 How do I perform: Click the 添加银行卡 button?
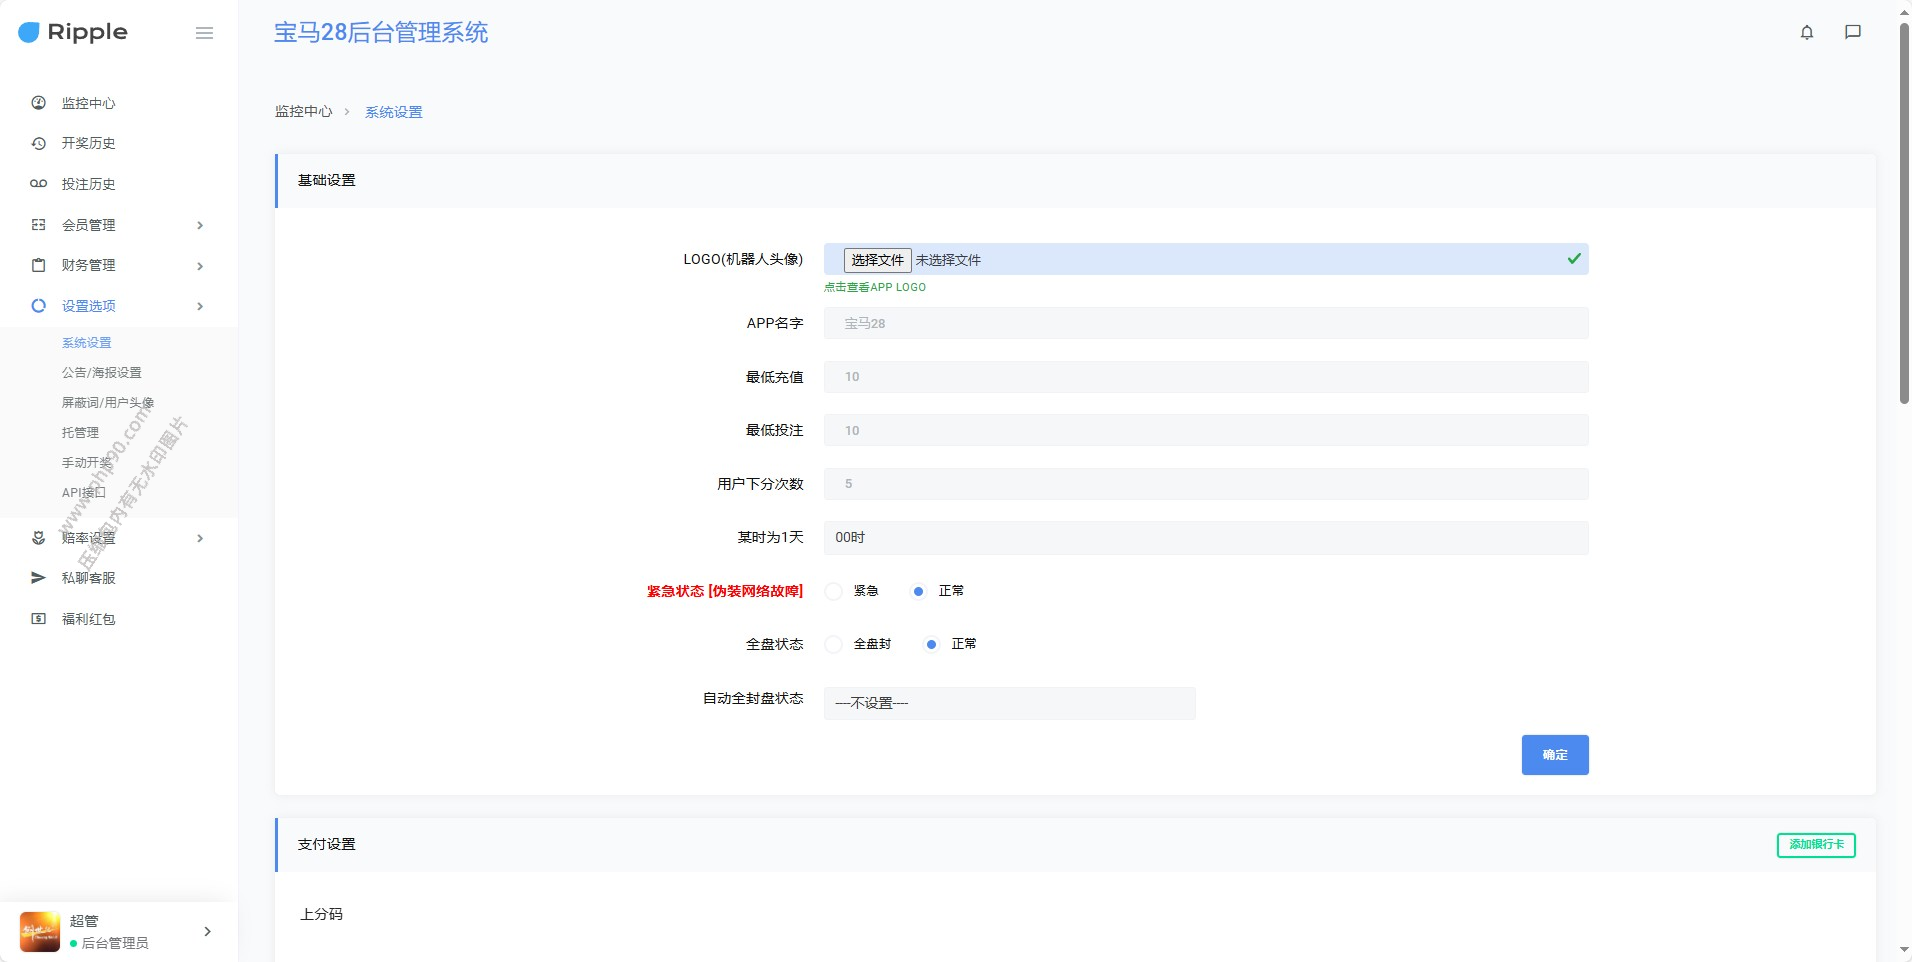[1815, 845]
